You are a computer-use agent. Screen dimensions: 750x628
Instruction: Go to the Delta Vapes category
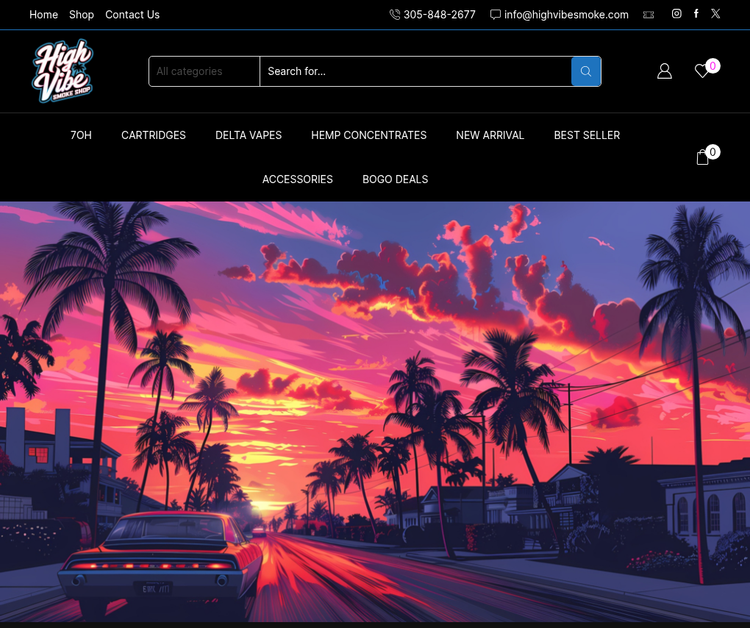(x=248, y=135)
